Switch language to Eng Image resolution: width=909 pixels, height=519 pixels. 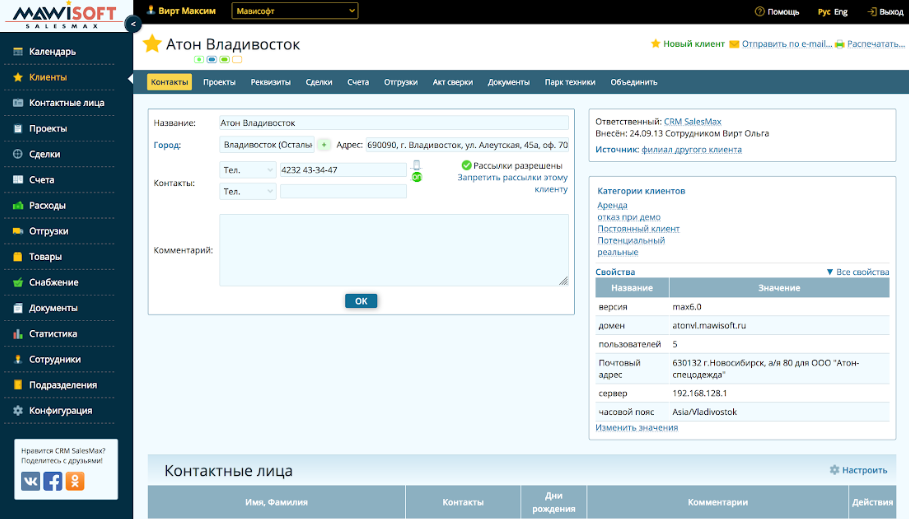click(841, 12)
